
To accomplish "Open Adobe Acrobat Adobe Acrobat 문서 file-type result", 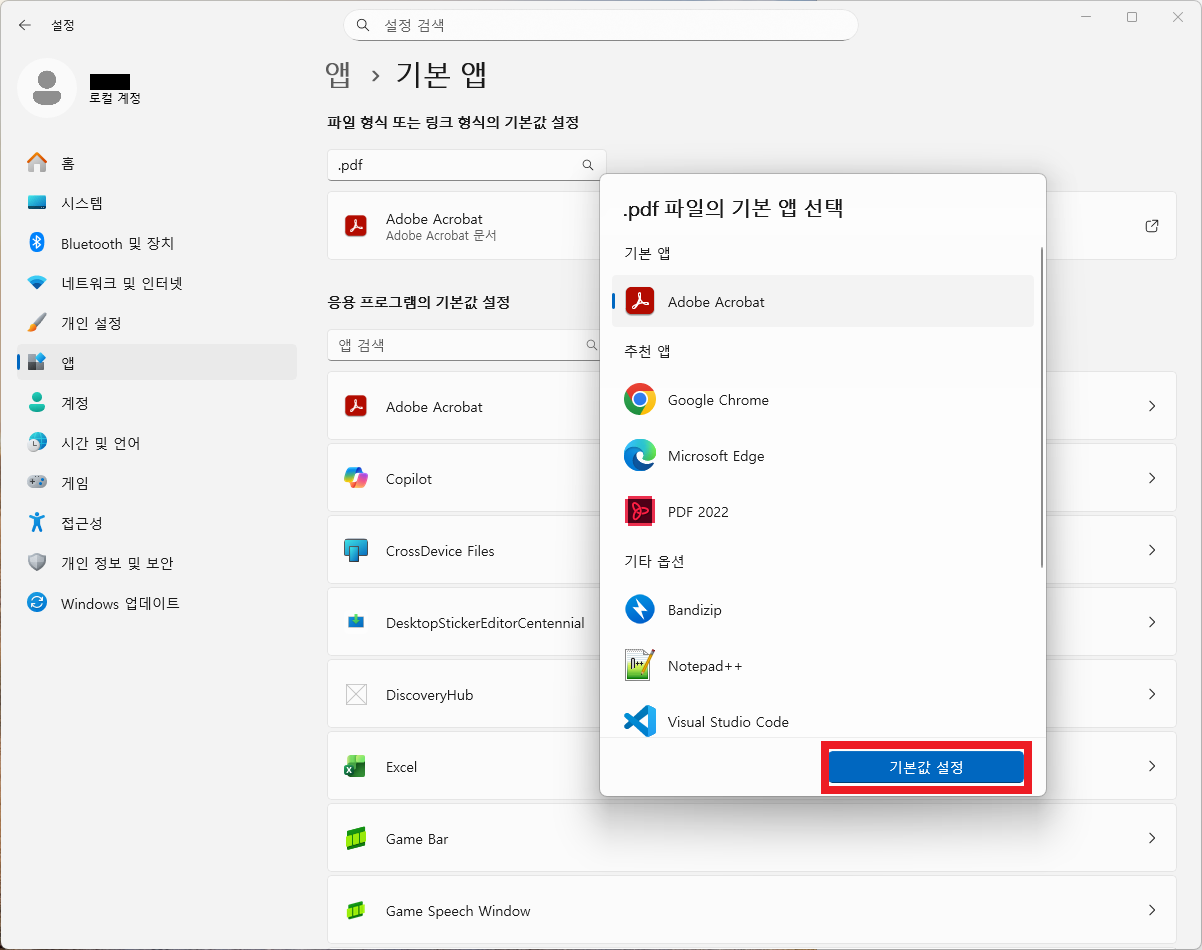I will click(463, 226).
